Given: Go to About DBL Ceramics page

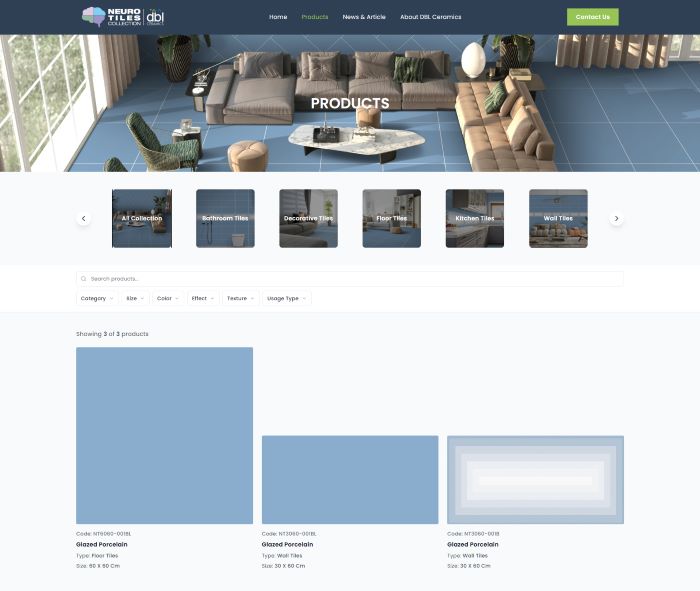Looking at the screenshot, I should click(430, 17).
